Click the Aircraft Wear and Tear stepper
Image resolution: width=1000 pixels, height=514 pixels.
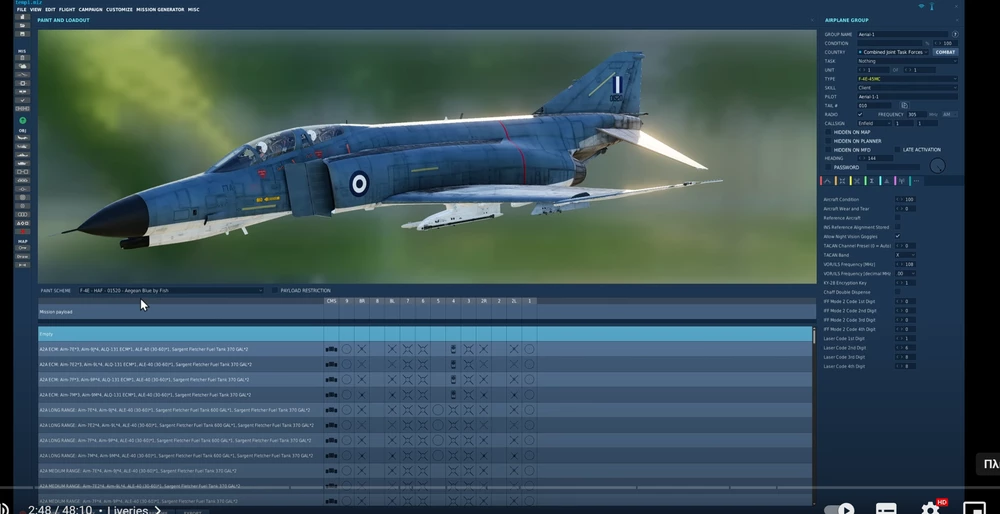(899, 209)
